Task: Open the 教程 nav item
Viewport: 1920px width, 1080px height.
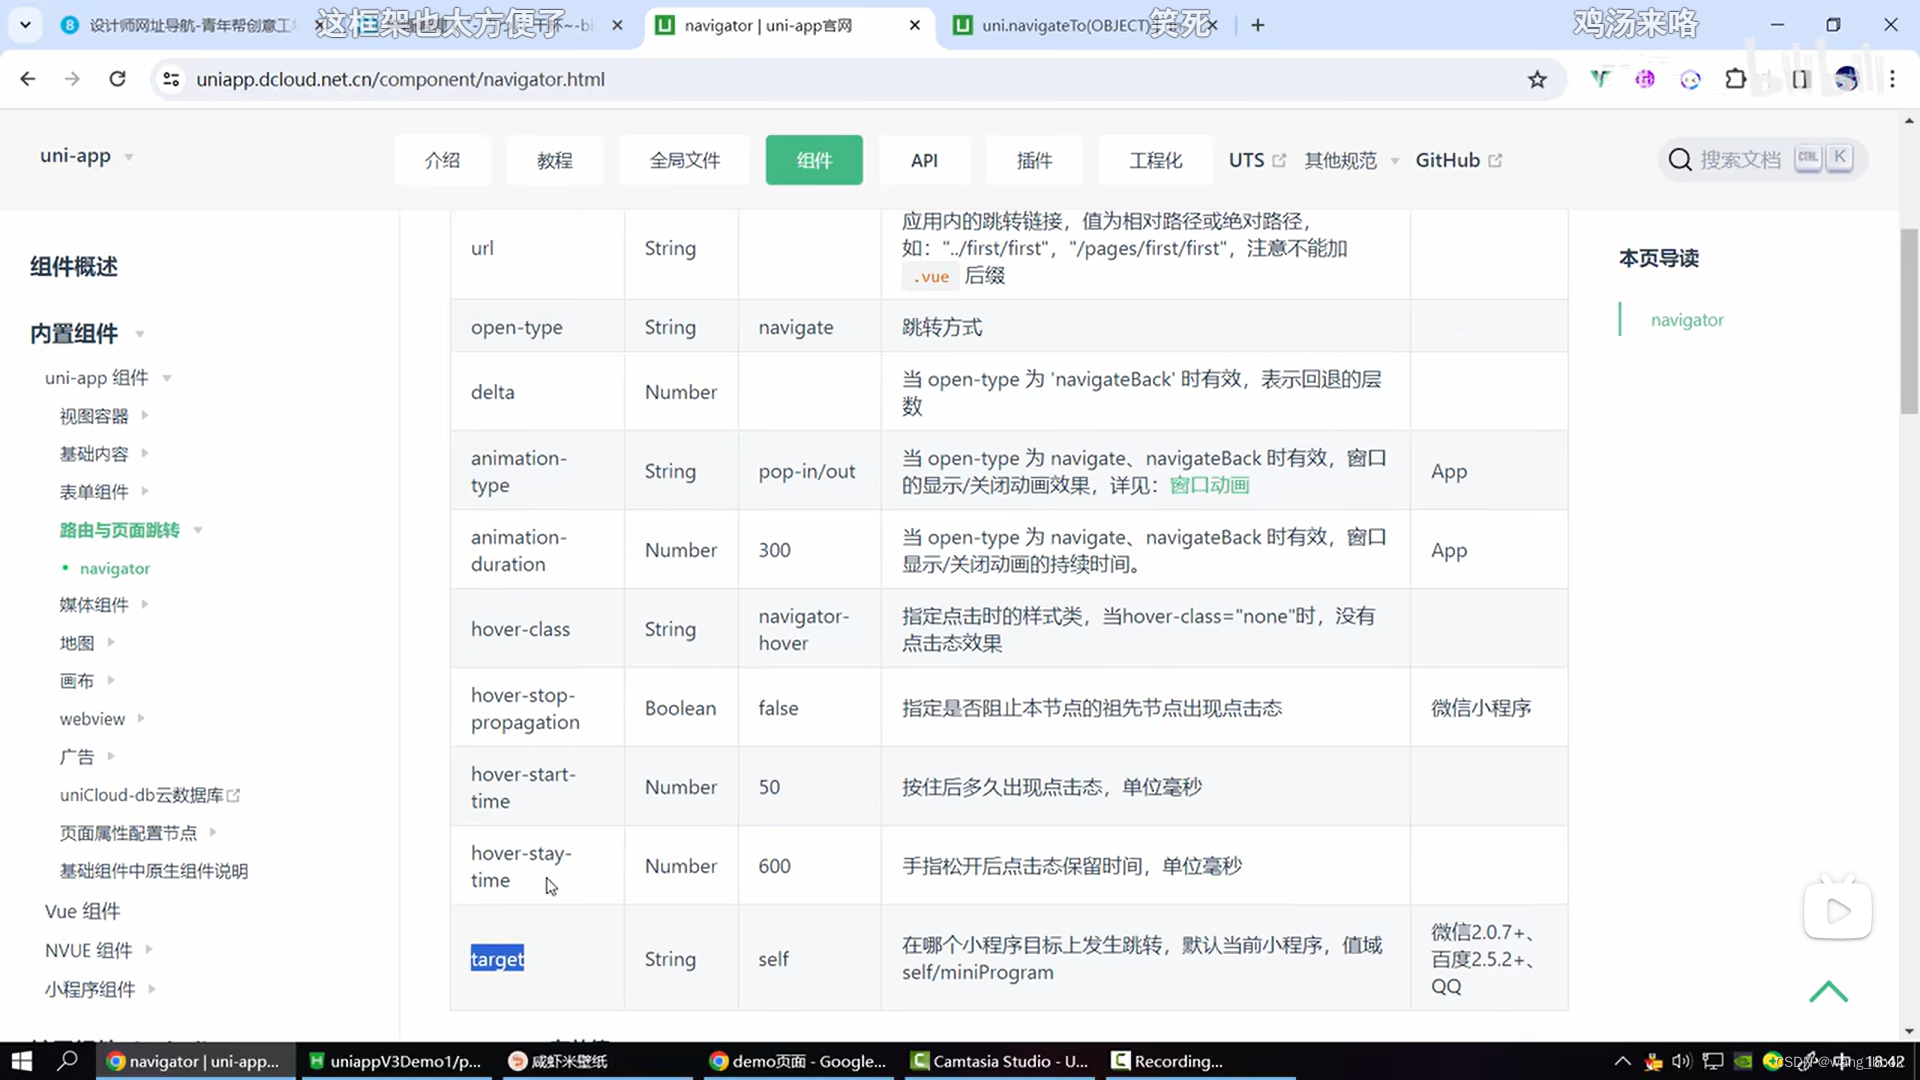Action: 555,160
